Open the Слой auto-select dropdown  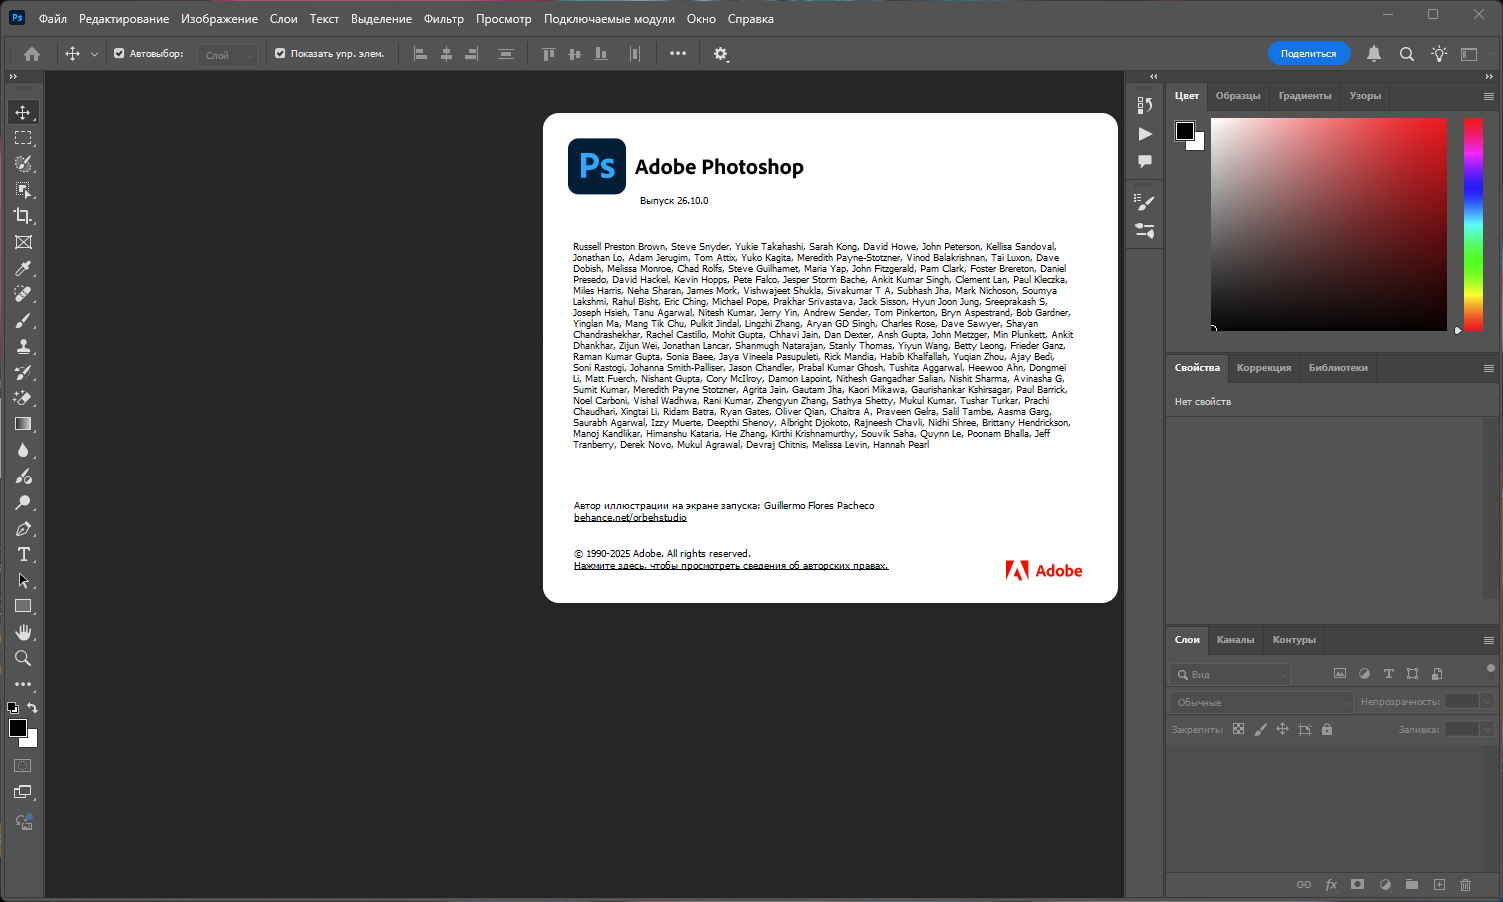[x=228, y=55]
